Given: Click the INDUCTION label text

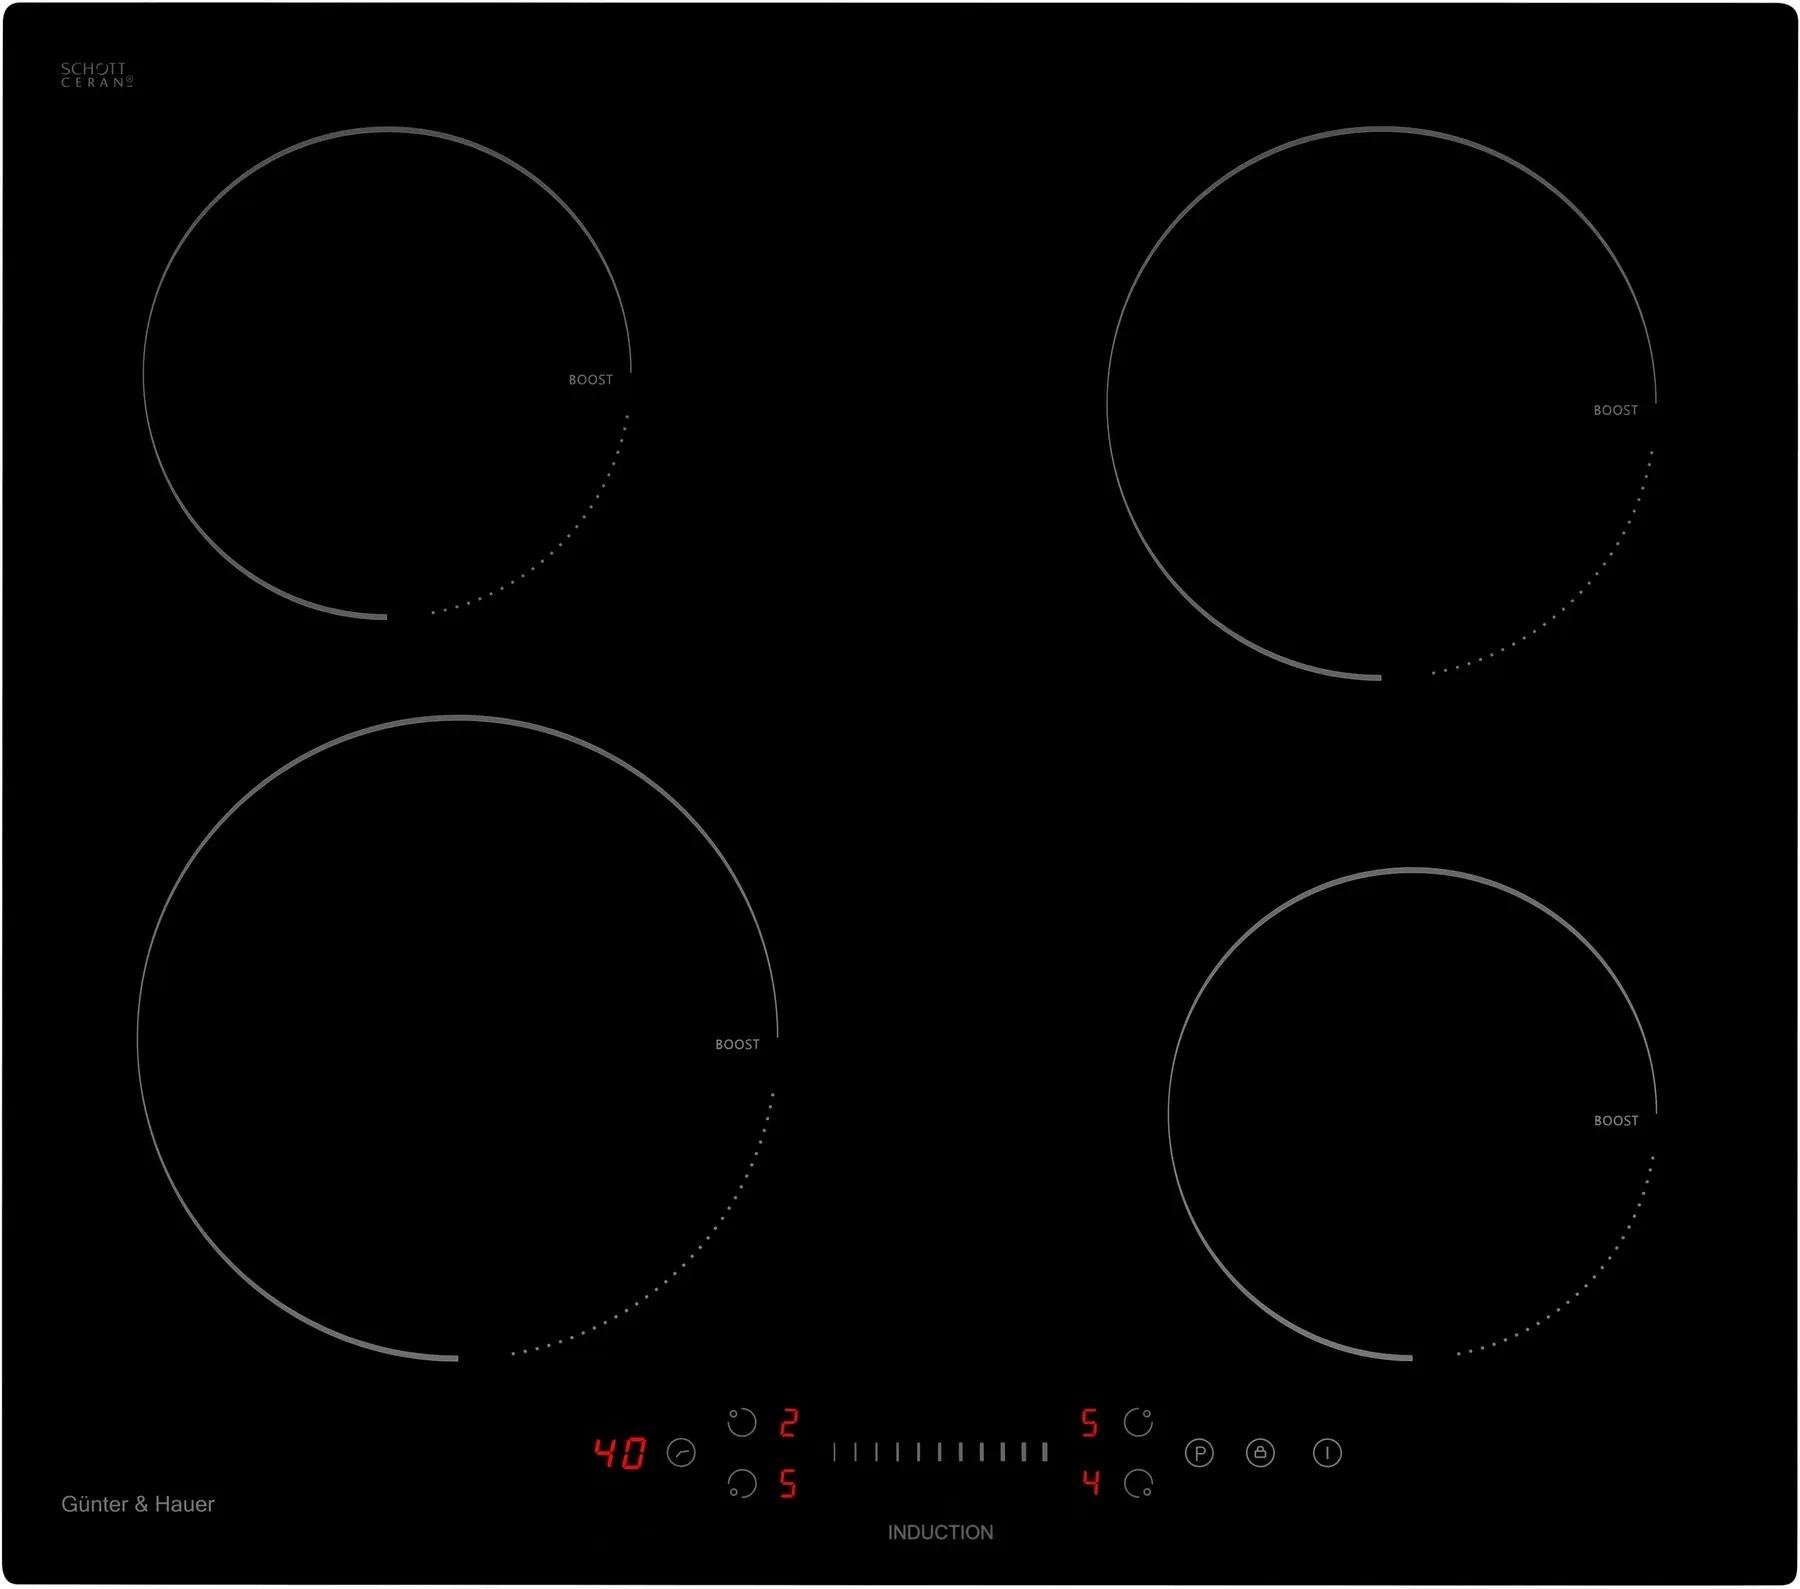Looking at the screenshot, I should point(940,1532).
